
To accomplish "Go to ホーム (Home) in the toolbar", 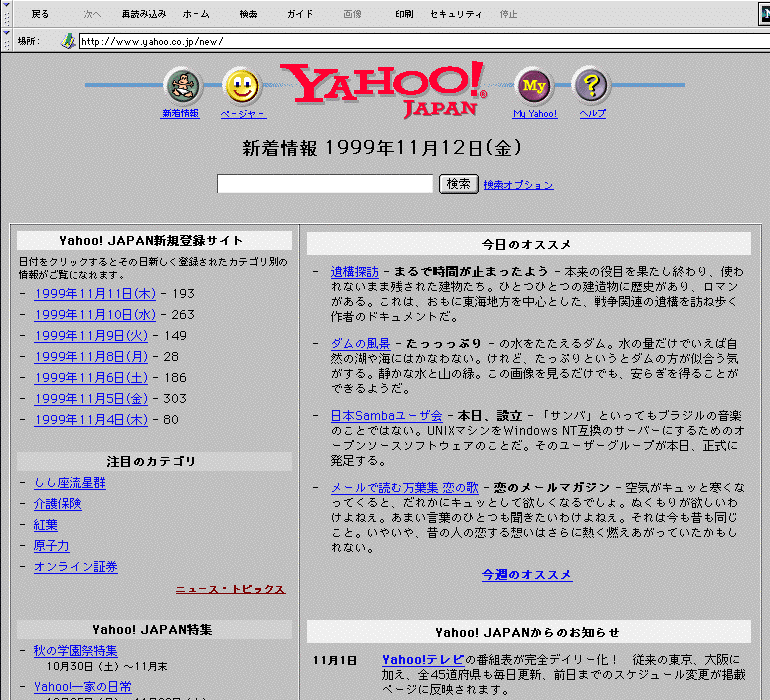I will point(196,14).
